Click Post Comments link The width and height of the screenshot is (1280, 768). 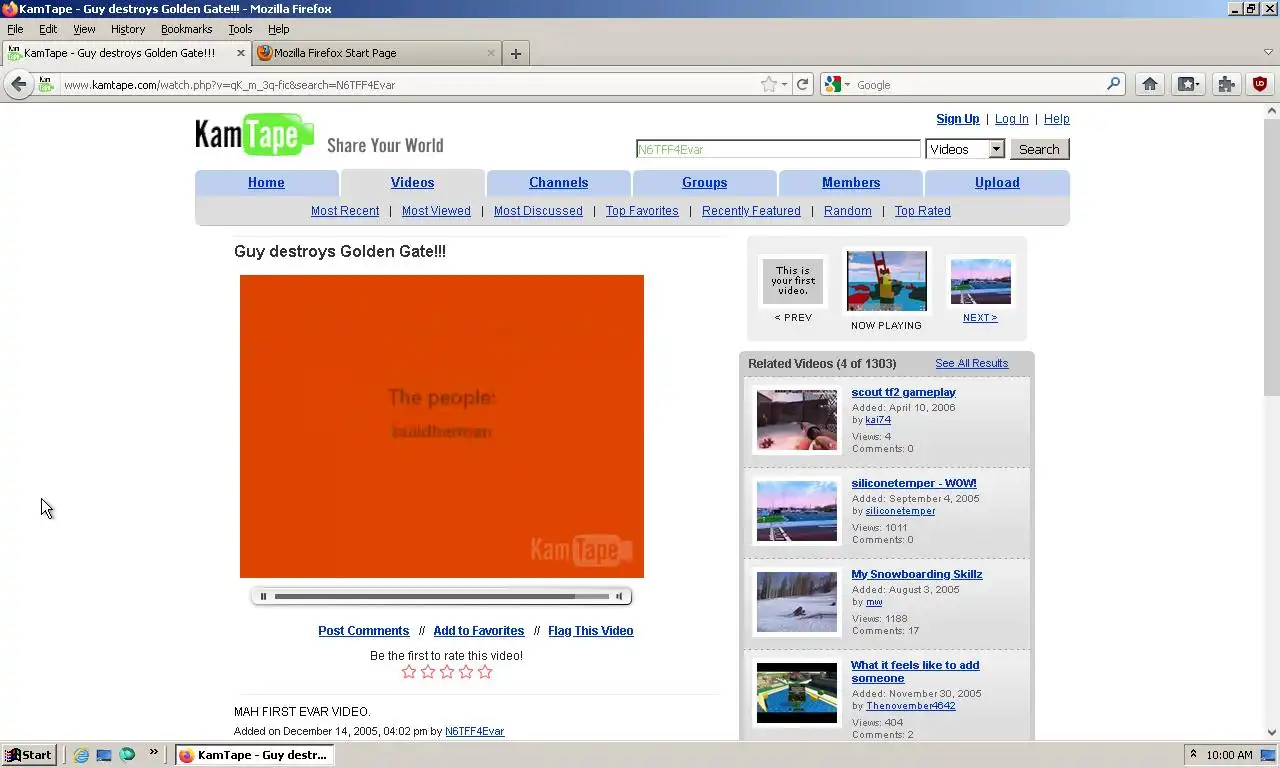click(363, 631)
